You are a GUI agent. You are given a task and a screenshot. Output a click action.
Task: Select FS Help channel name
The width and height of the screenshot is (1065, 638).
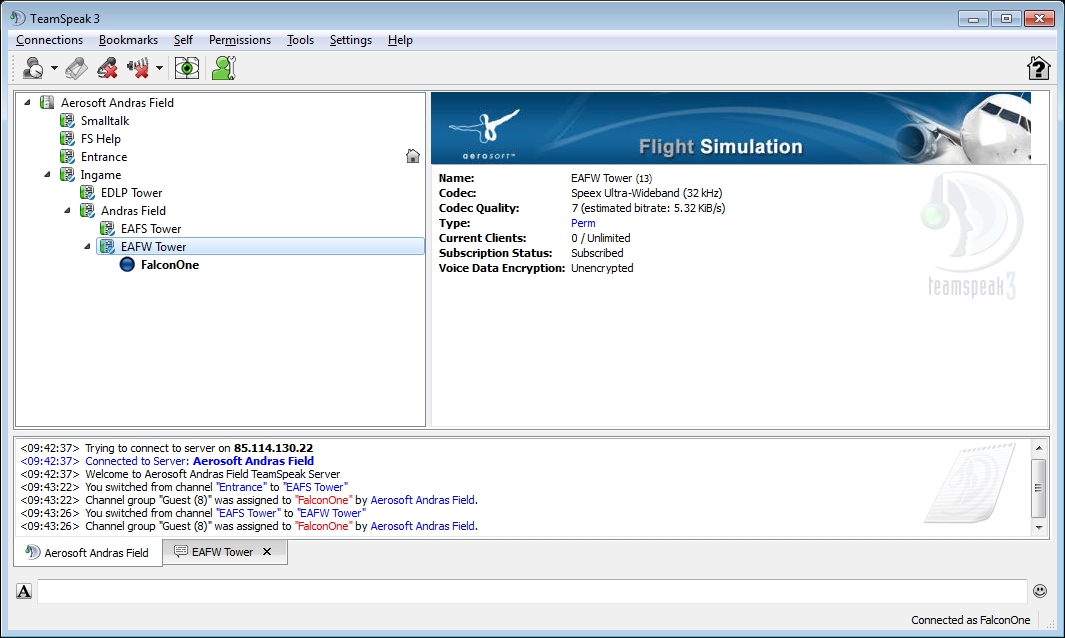click(101, 139)
